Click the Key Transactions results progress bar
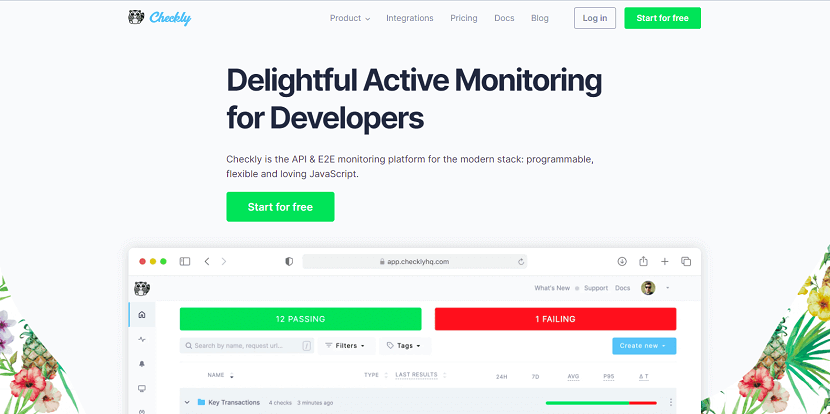Screen dimensions: 830x414 point(601,403)
